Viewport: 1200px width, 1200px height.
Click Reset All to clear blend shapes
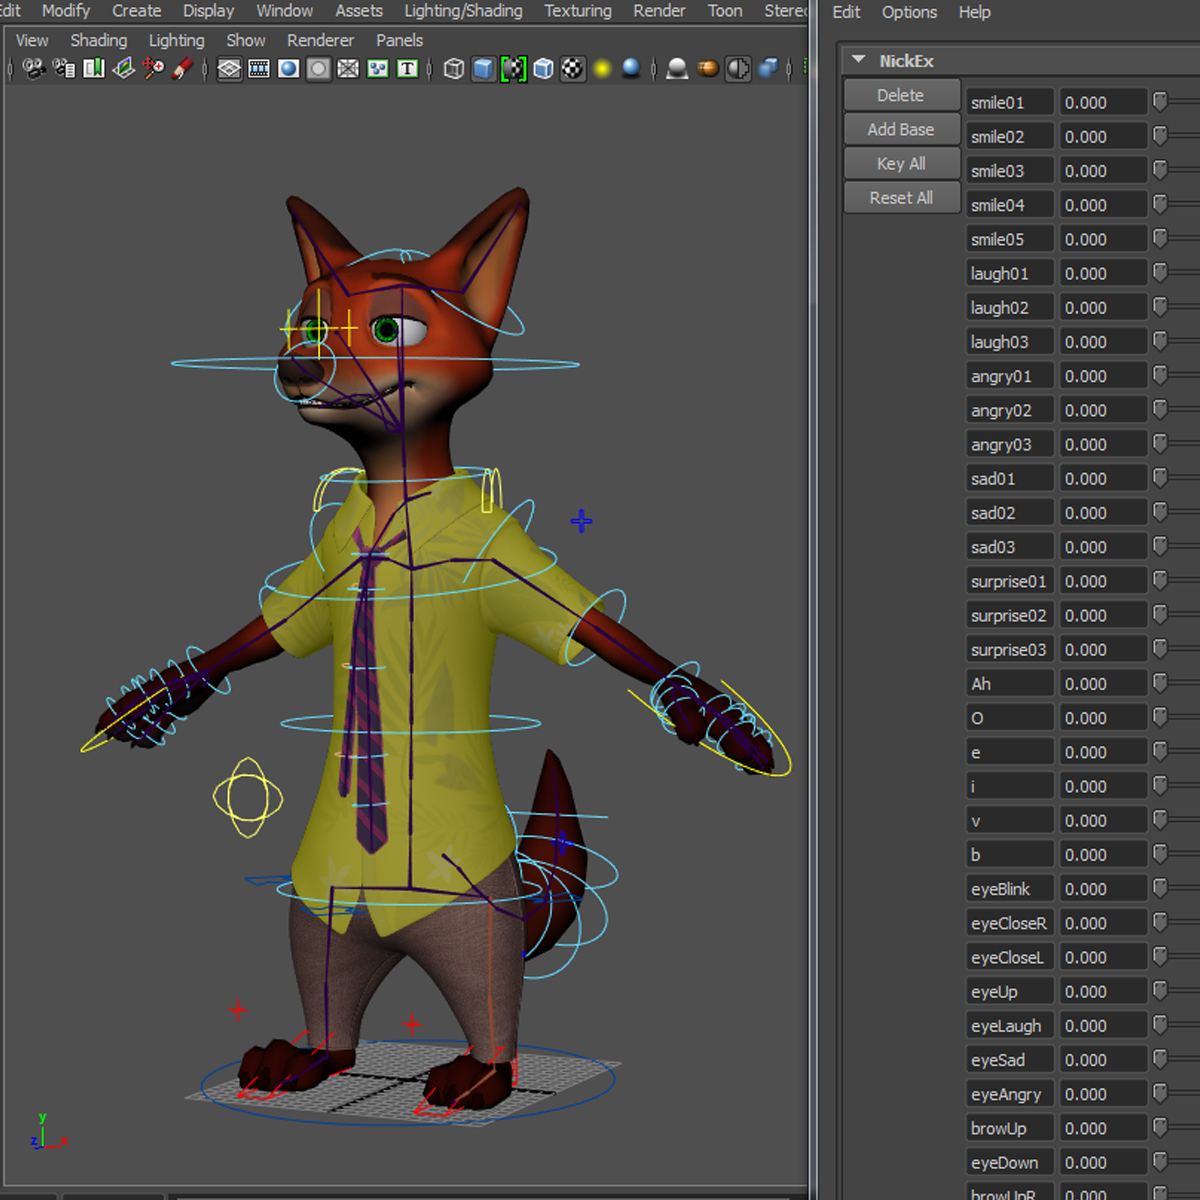[x=901, y=197]
